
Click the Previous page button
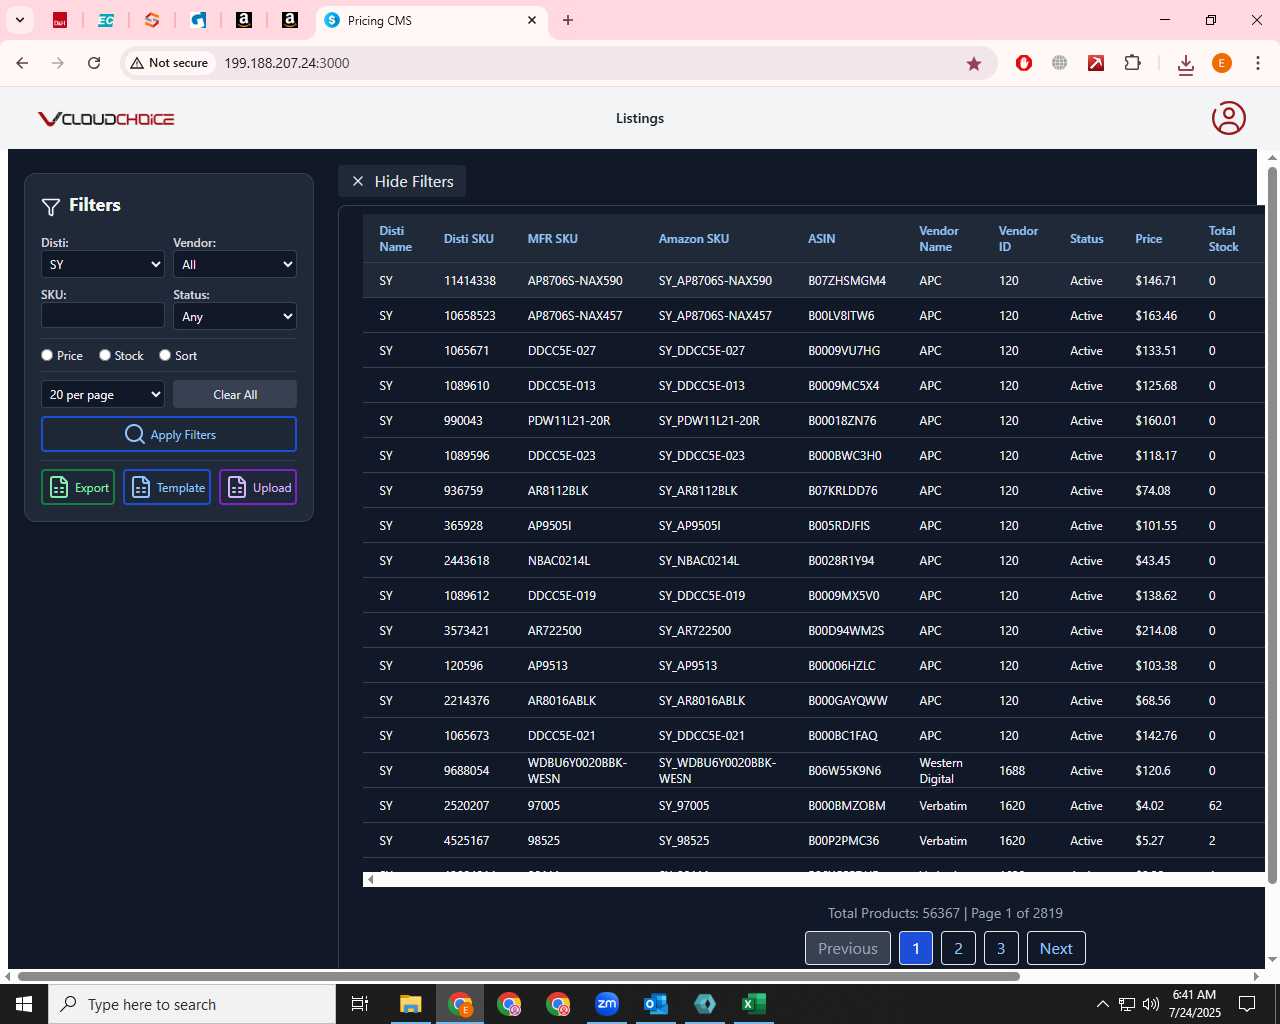848,948
